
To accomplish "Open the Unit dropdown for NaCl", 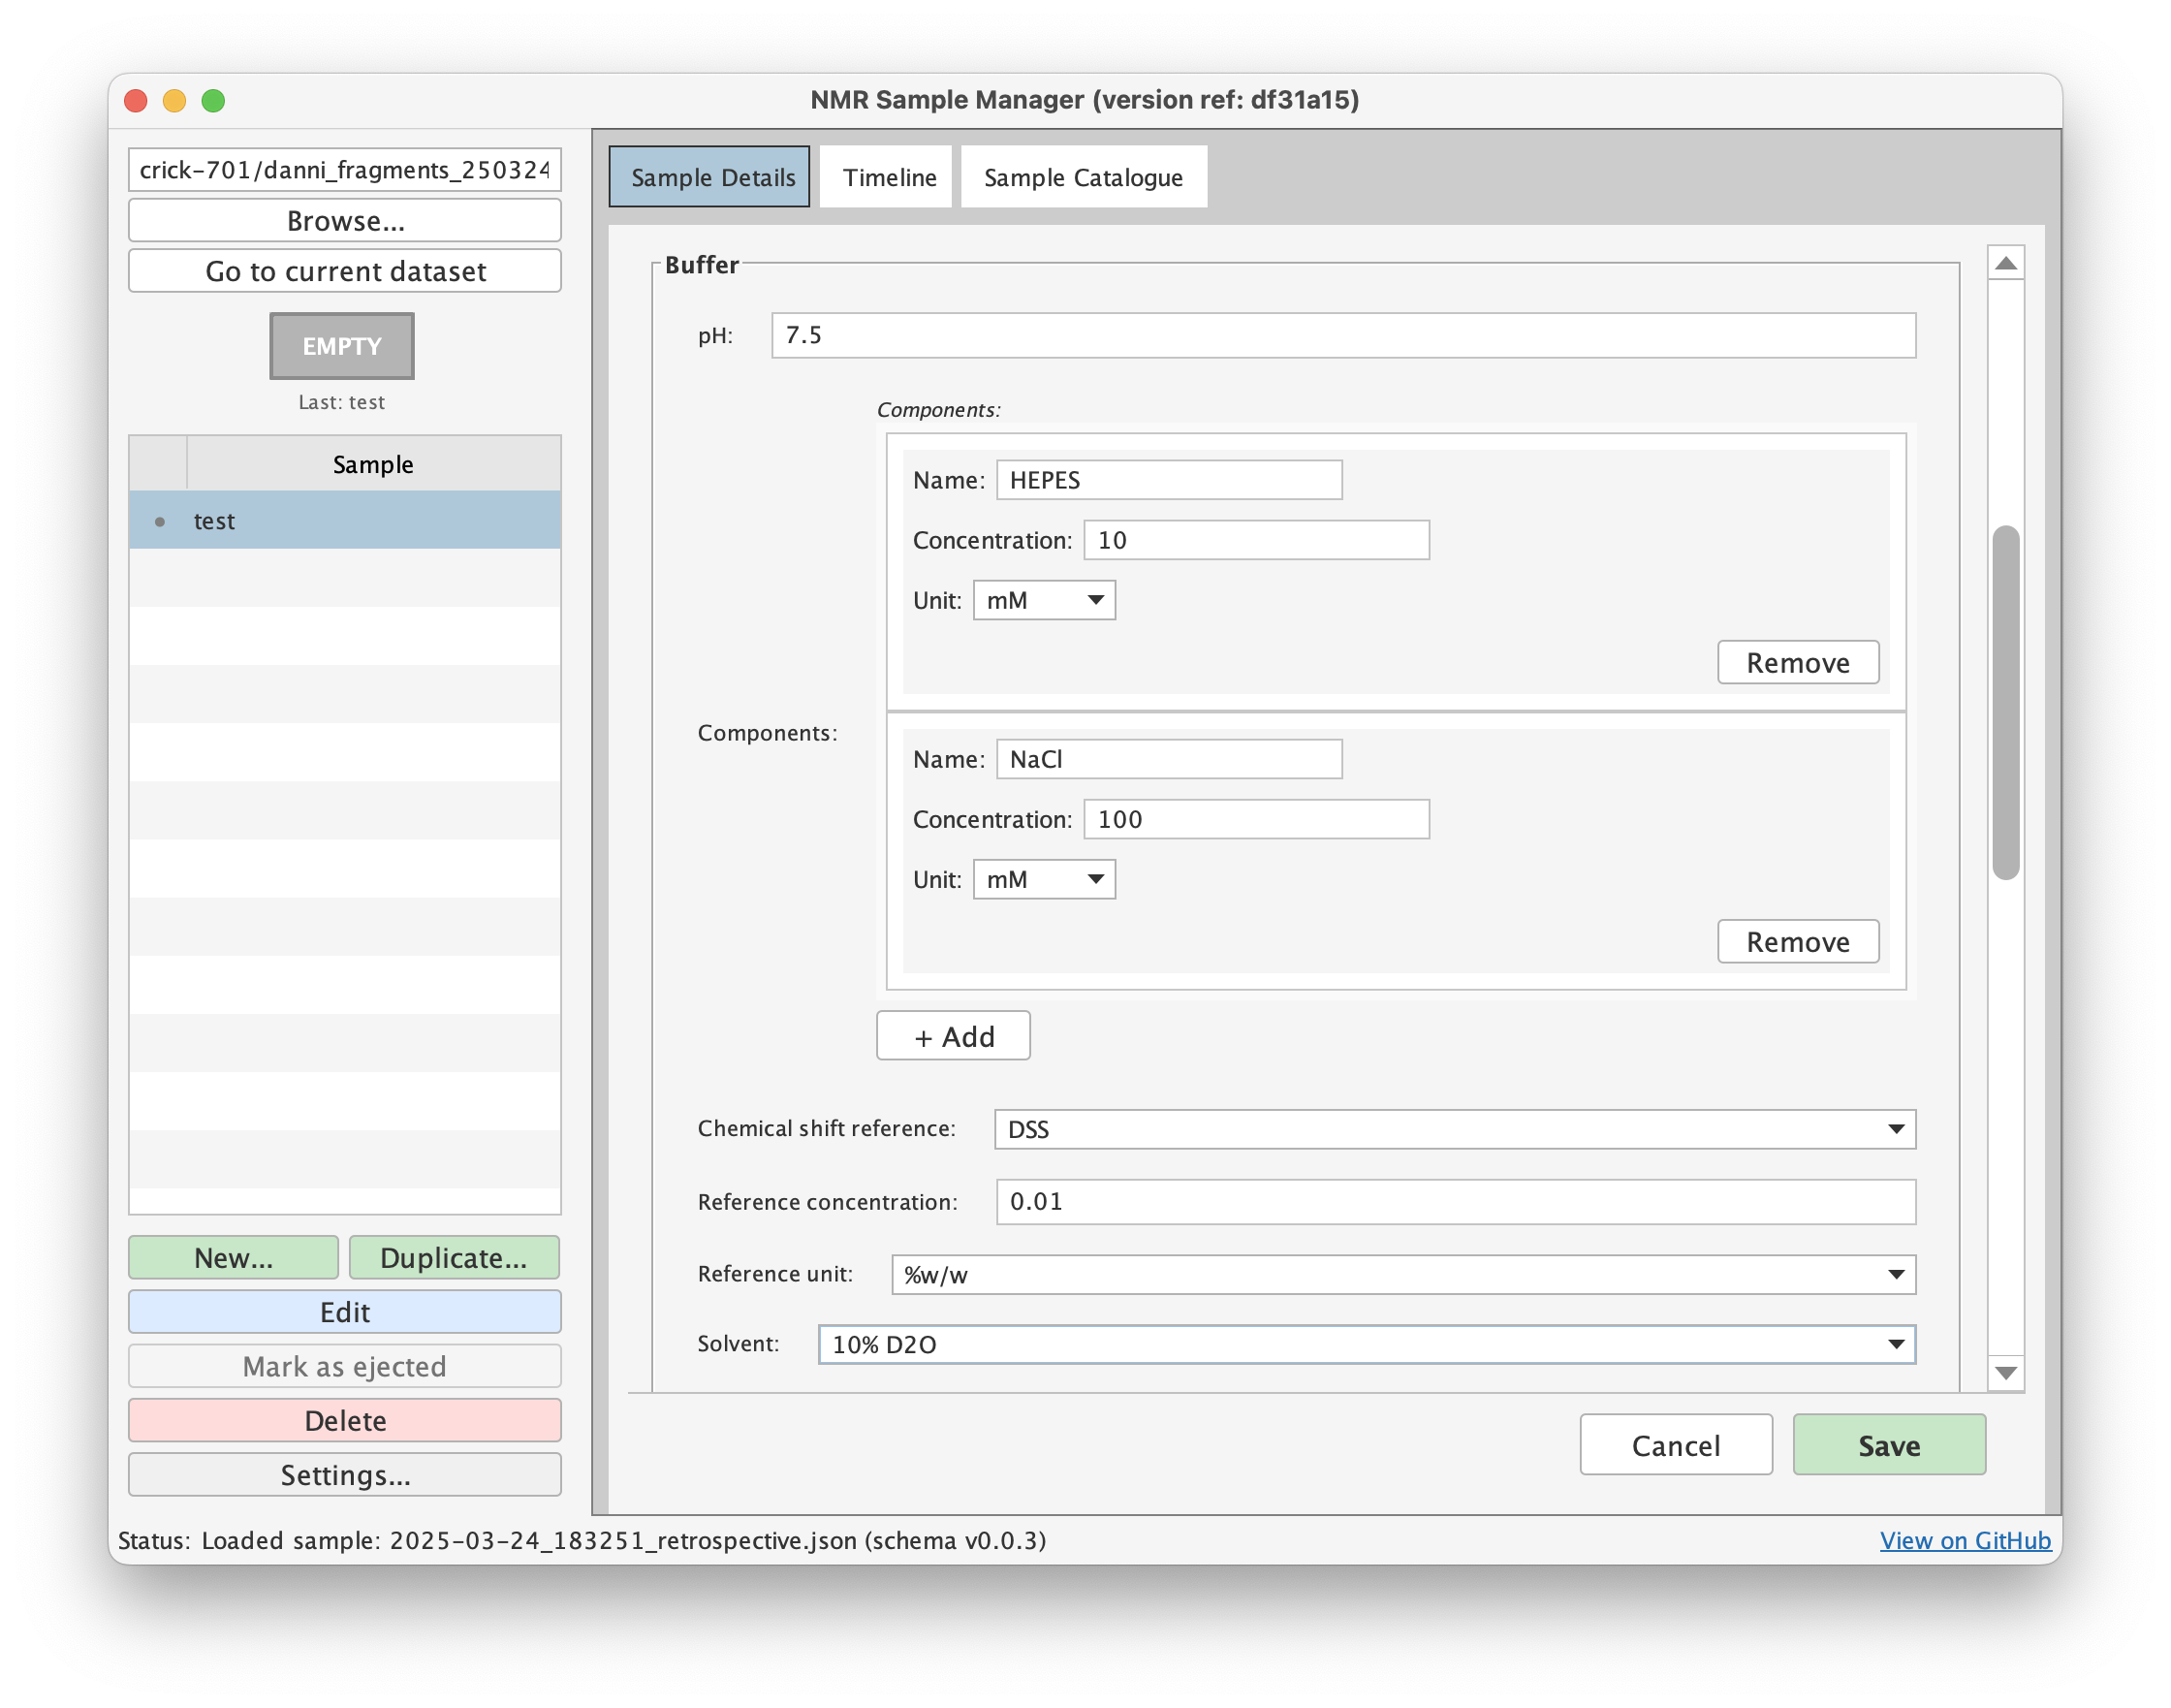I will pyautogui.click(x=1043, y=878).
